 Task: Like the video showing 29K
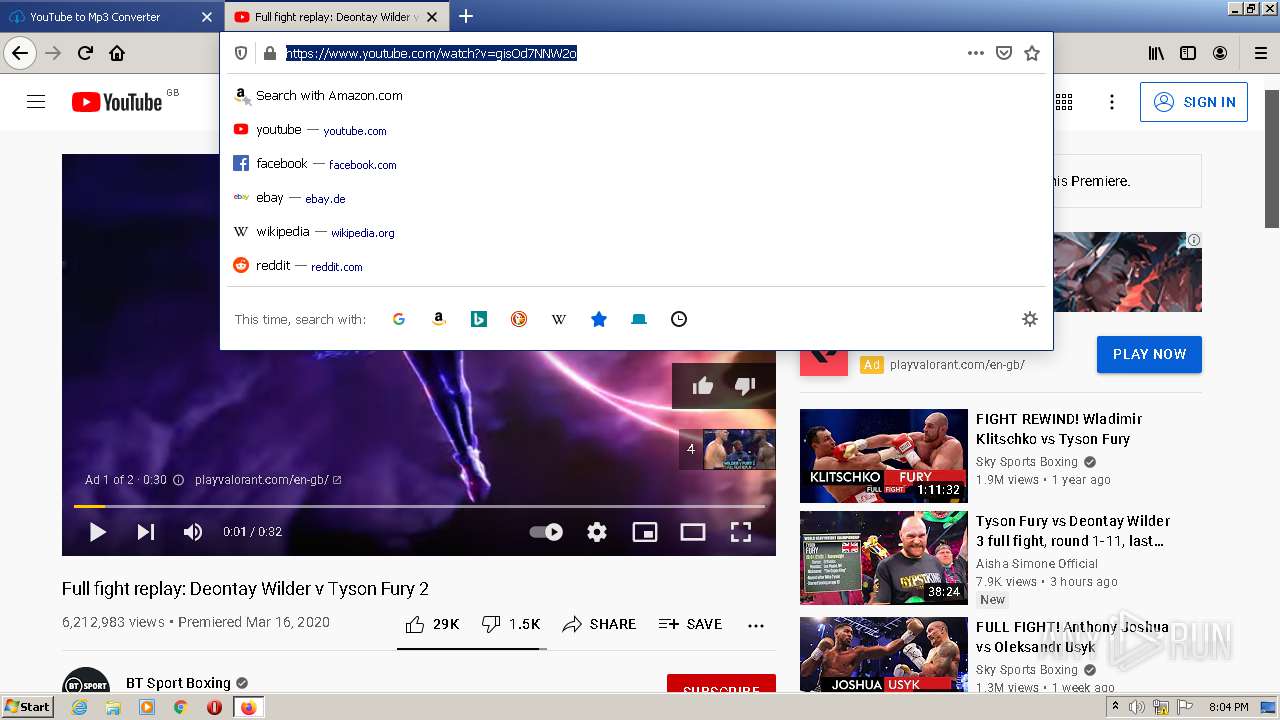pyautogui.click(x=432, y=624)
